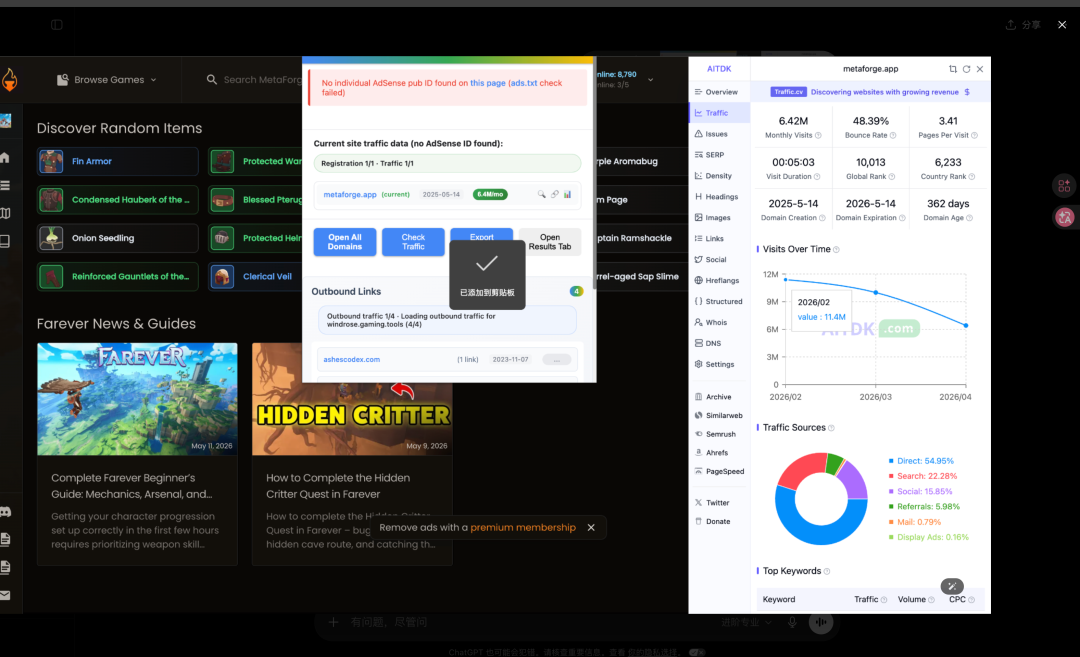
Task: Open the Ahrefs external tool link
Action: (x=712, y=452)
